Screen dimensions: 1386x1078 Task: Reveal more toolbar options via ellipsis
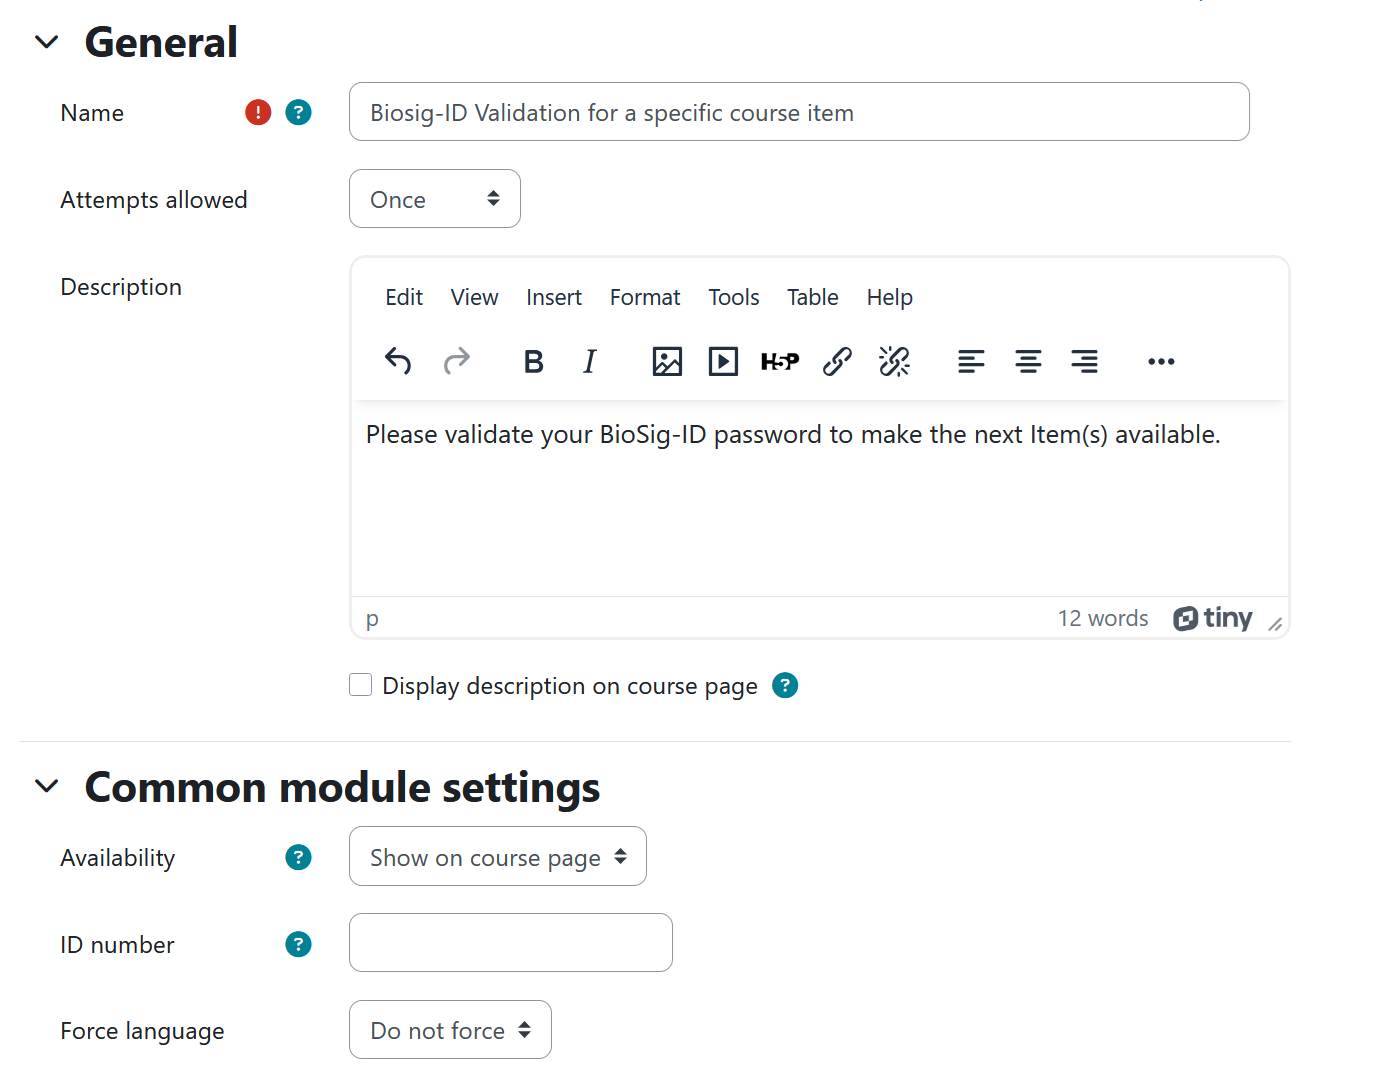pos(1161,361)
